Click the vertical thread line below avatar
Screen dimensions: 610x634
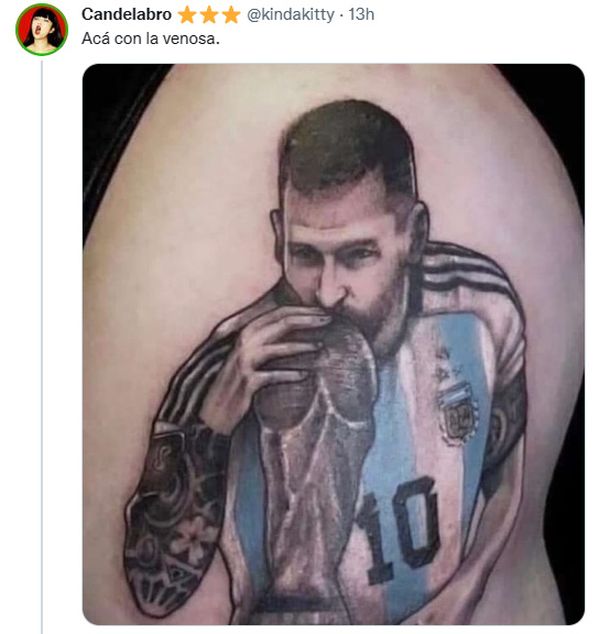42,346
